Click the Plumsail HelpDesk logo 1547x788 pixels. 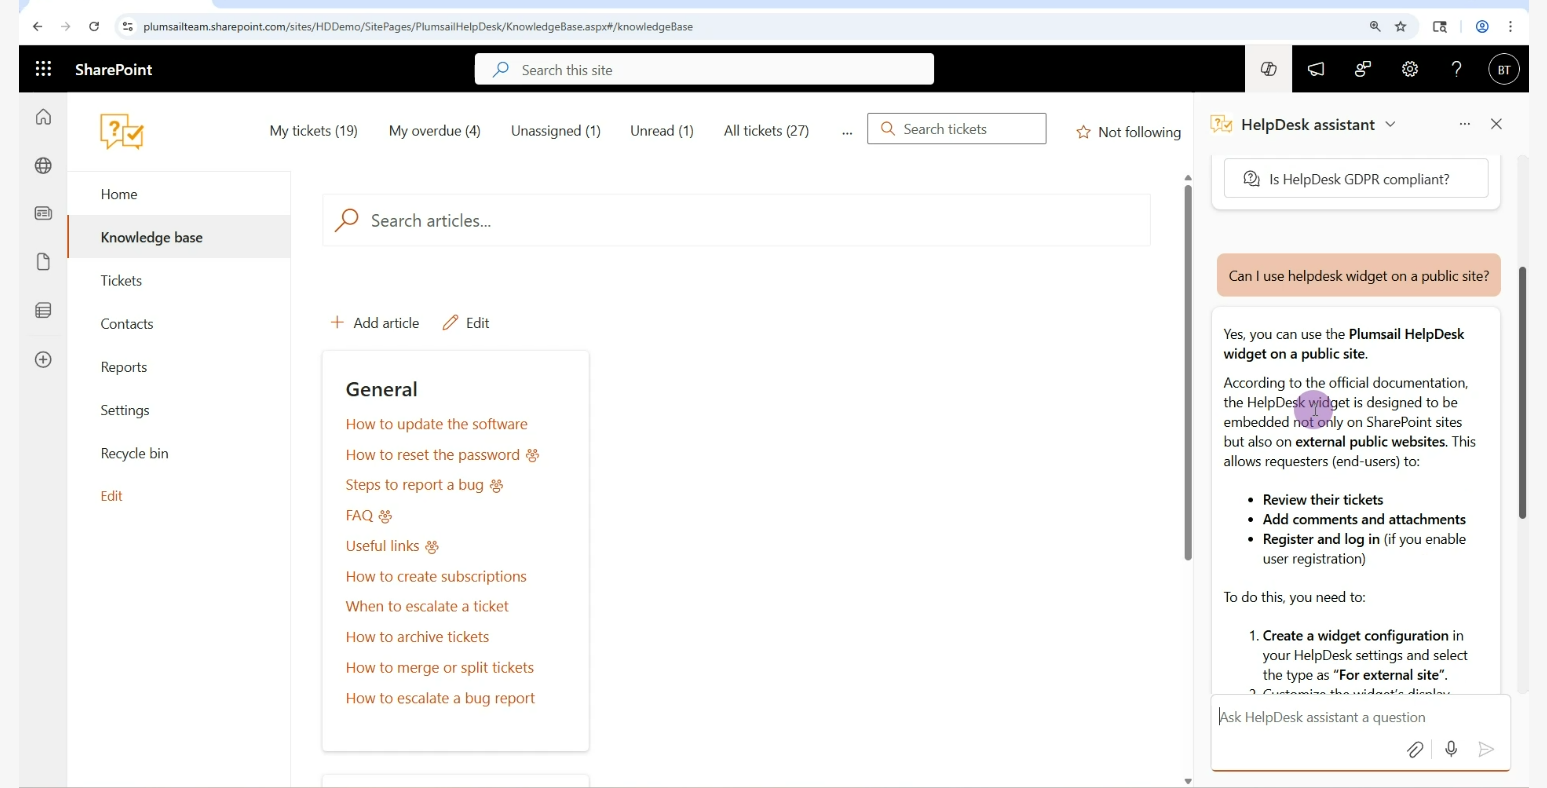point(122,131)
